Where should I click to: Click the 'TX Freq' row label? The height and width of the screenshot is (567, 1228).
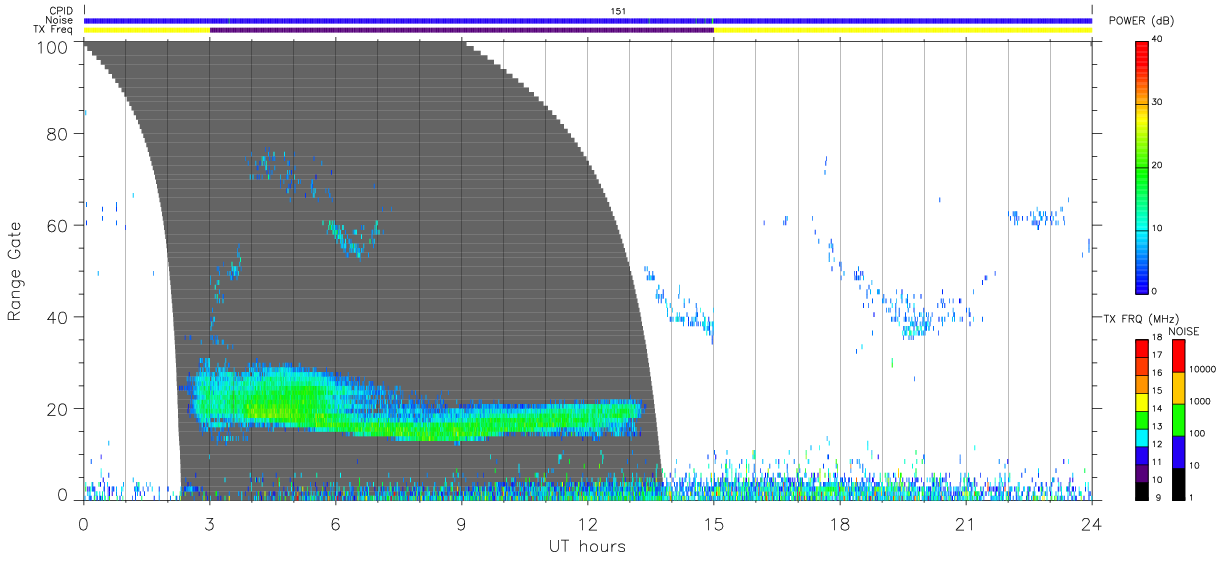click(x=54, y=30)
